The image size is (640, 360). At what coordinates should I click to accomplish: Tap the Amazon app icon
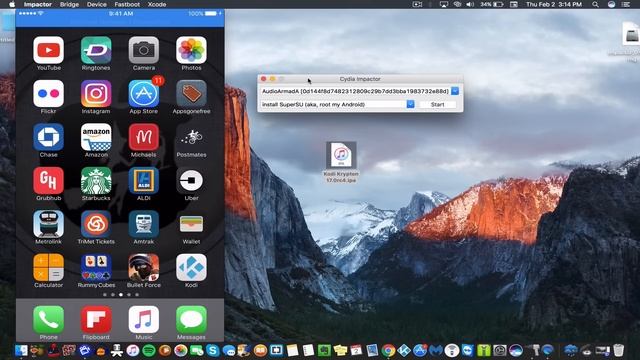(96, 137)
